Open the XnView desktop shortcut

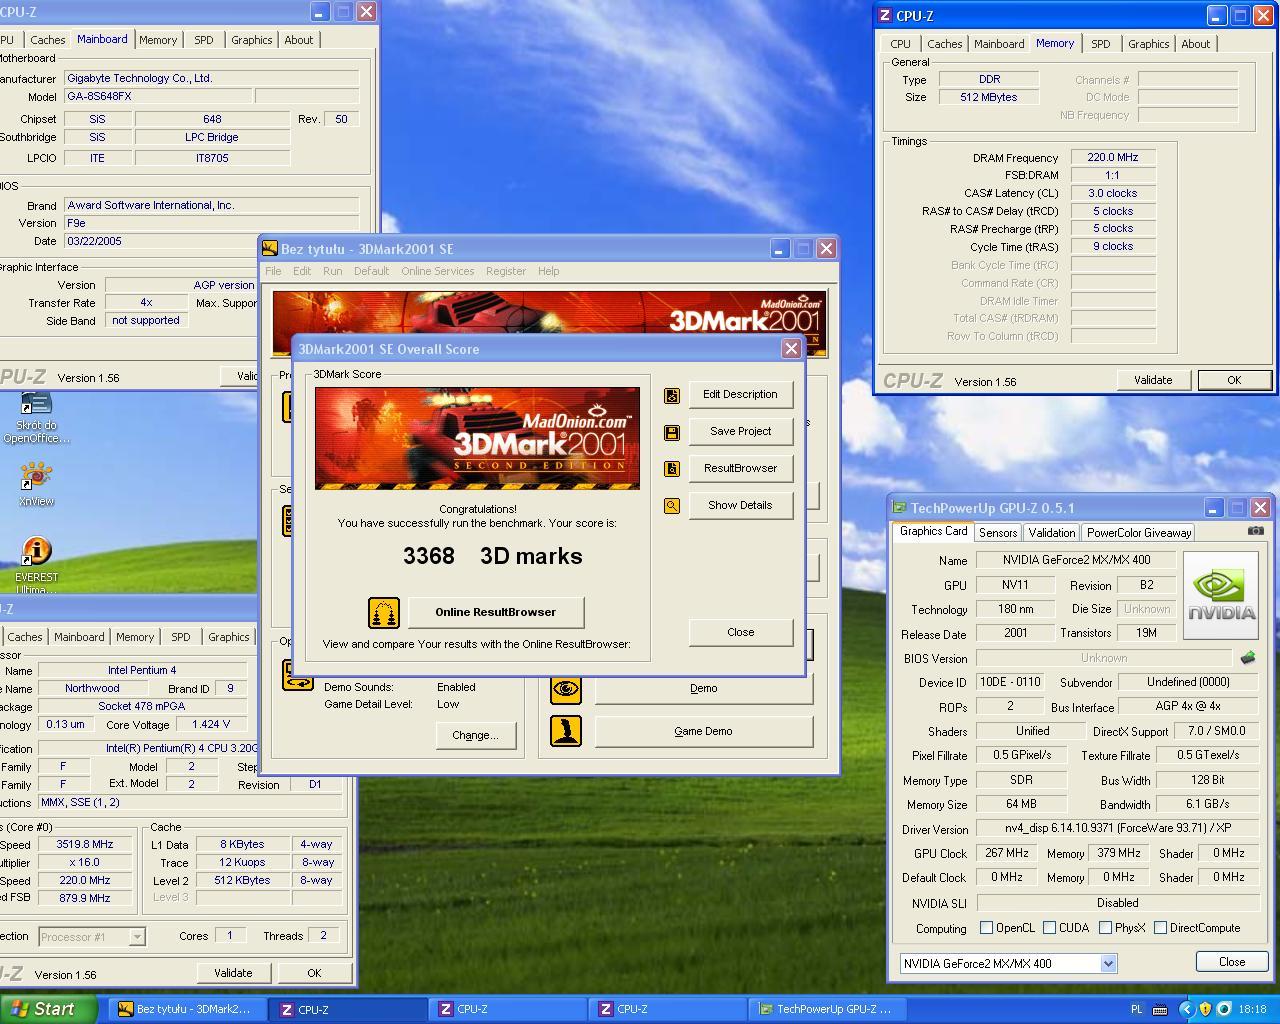click(x=36, y=484)
